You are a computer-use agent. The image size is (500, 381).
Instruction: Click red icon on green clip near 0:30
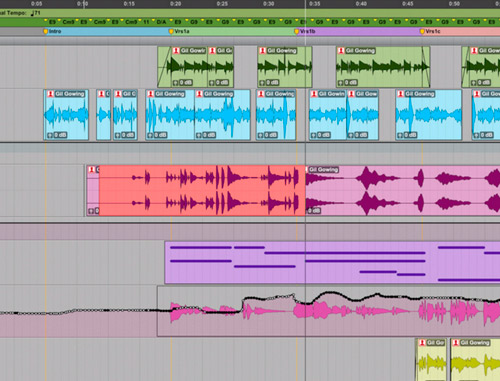pyautogui.click(x=262, y=51)
